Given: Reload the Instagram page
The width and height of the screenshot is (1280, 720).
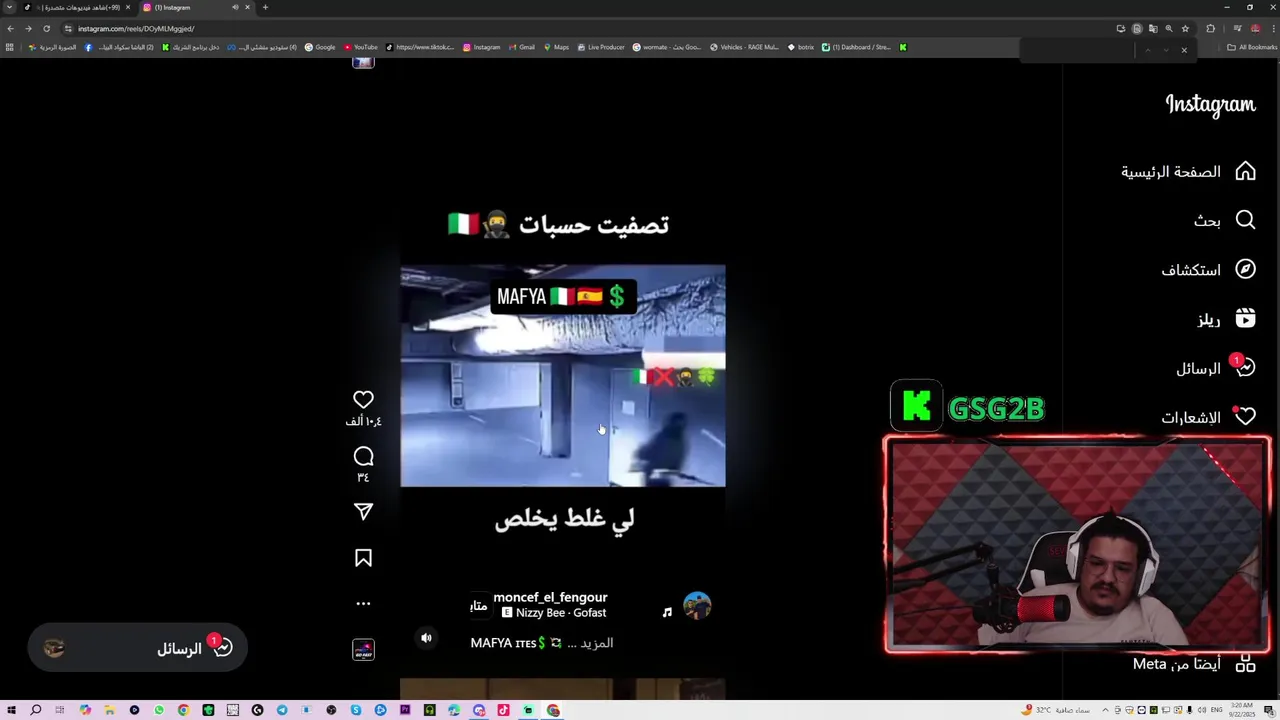Looking at the screenshot, I should [46, 28].
